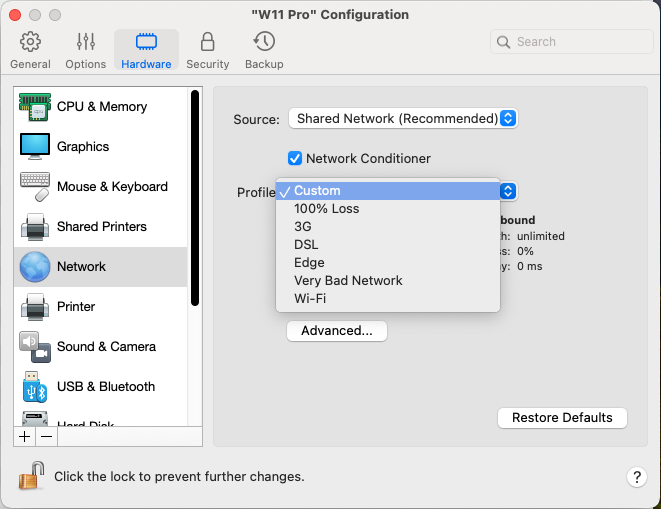Open USB & Bluetooth settings icon
The image size is (661, 509).
point(35,387)
